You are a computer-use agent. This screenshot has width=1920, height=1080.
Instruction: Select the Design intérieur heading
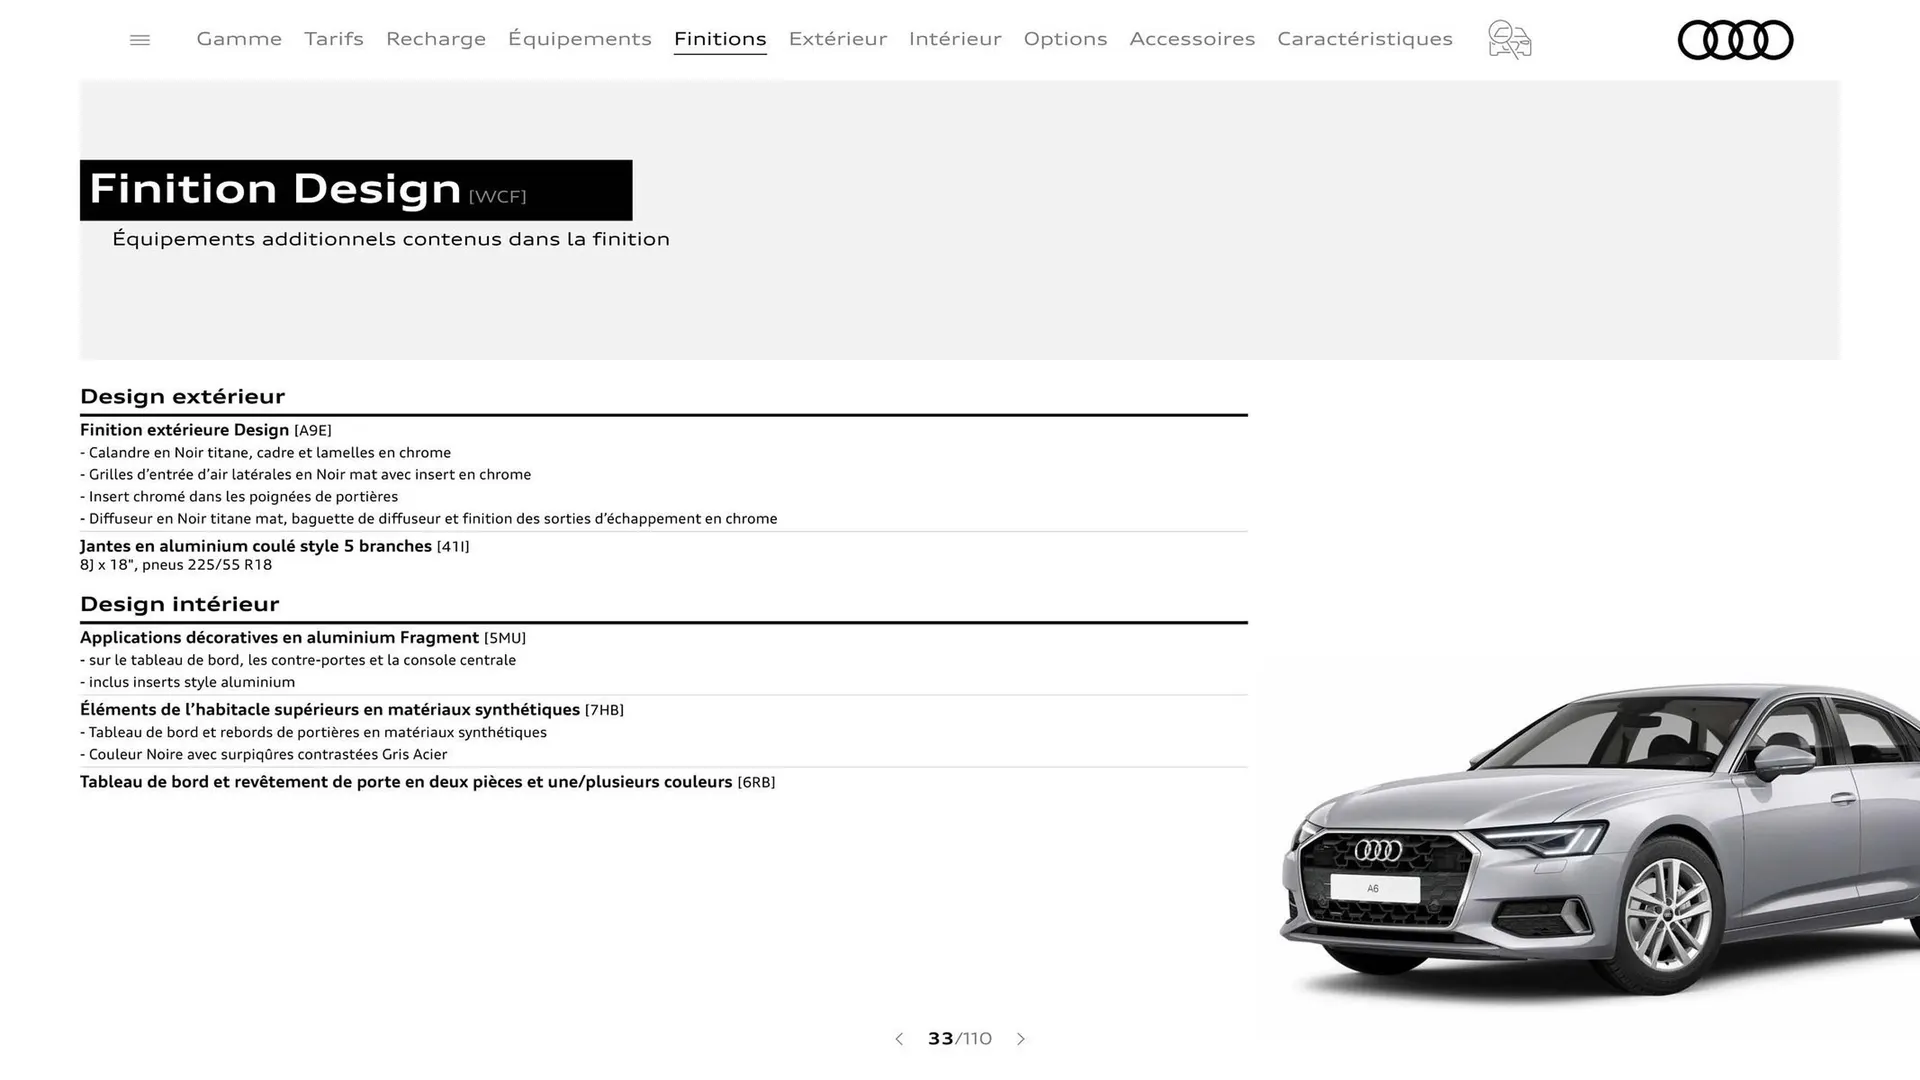point(179,604)
